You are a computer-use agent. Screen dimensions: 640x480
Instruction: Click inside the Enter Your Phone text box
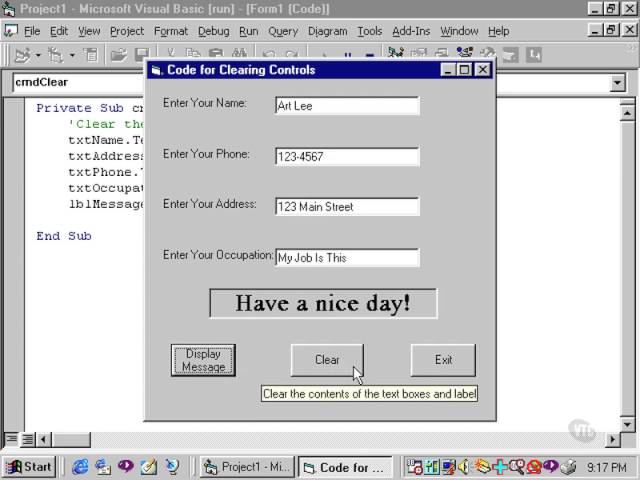click(347, 156)
